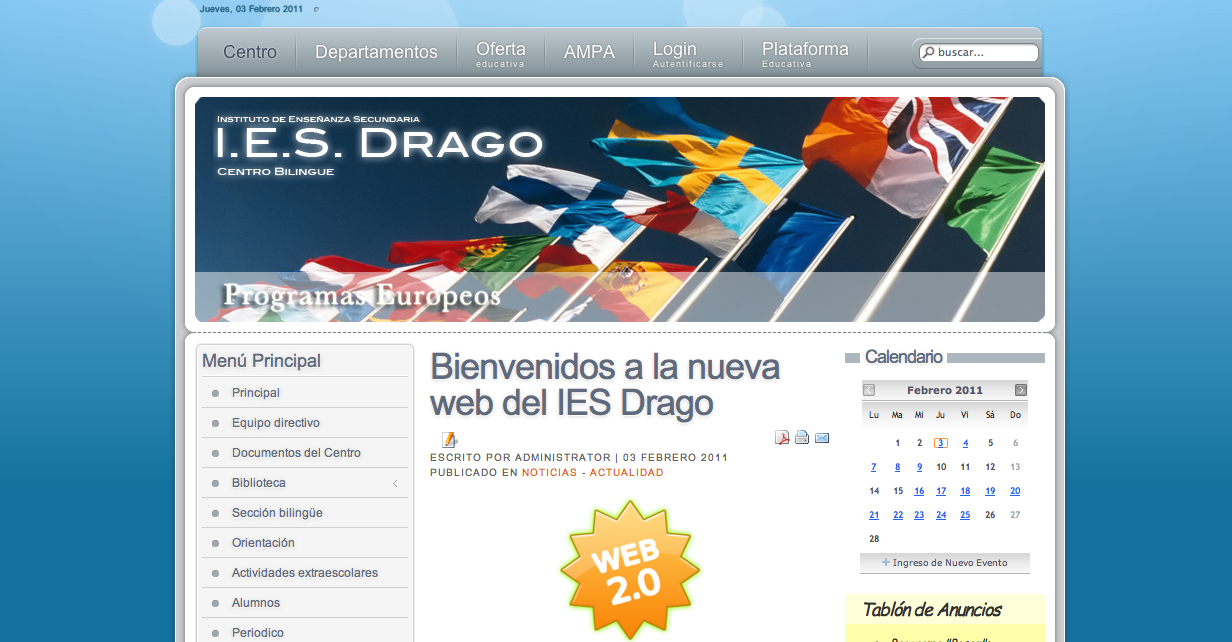This screenshot has width=1232, height=642.
Task: Go to next month in the calendar
Action: click(x=1022, y=390)
